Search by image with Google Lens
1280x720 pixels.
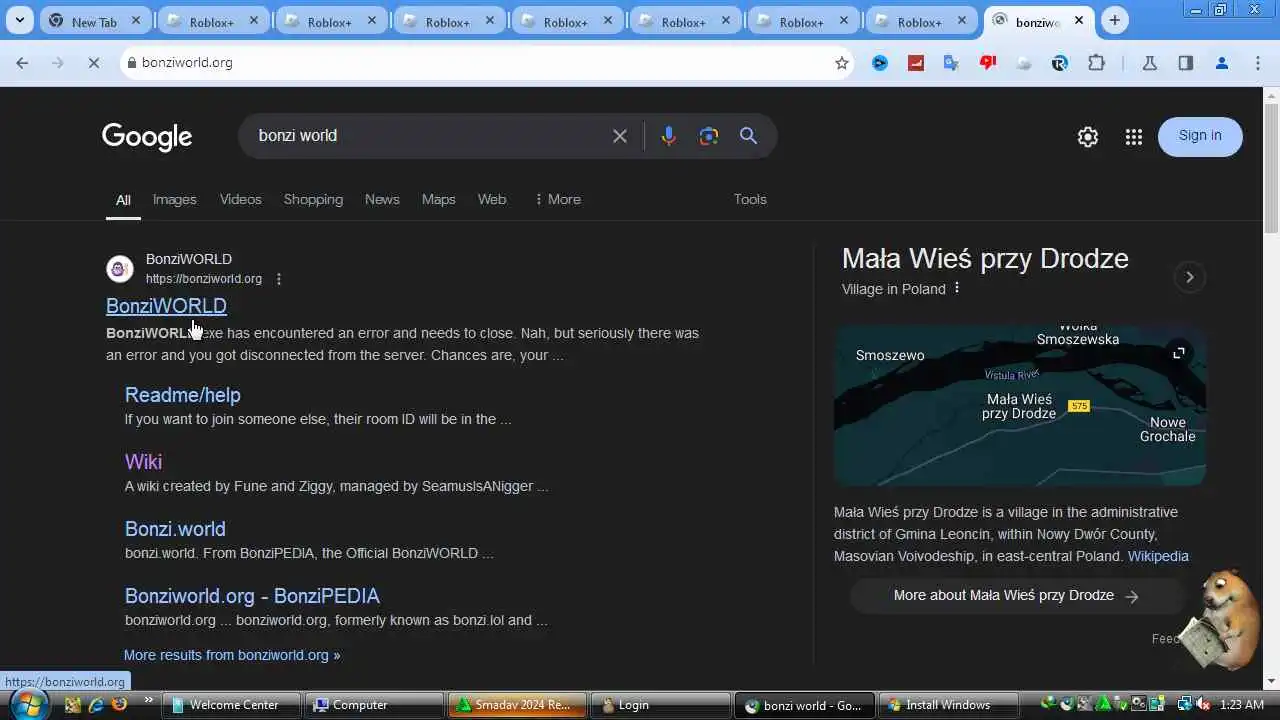pyautogui.click(x=709, y=136)
